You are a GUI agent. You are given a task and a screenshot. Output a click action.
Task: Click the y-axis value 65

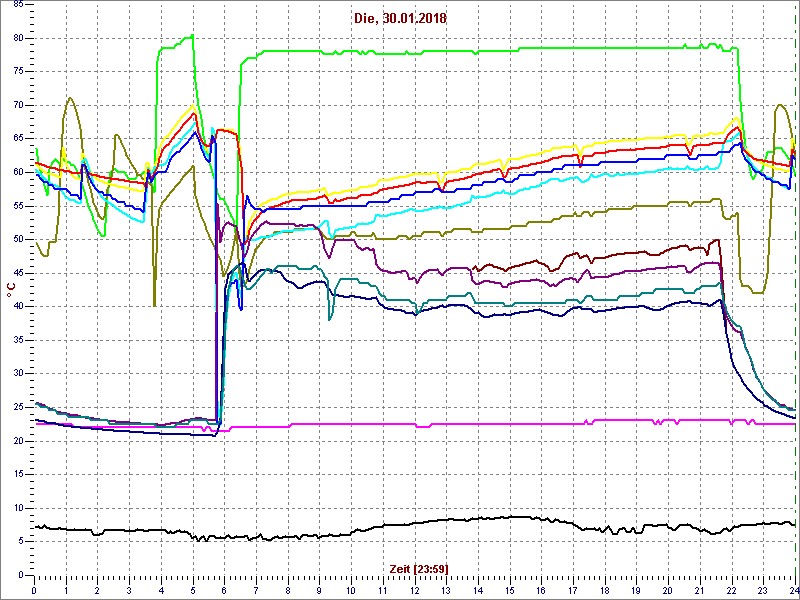18,139
